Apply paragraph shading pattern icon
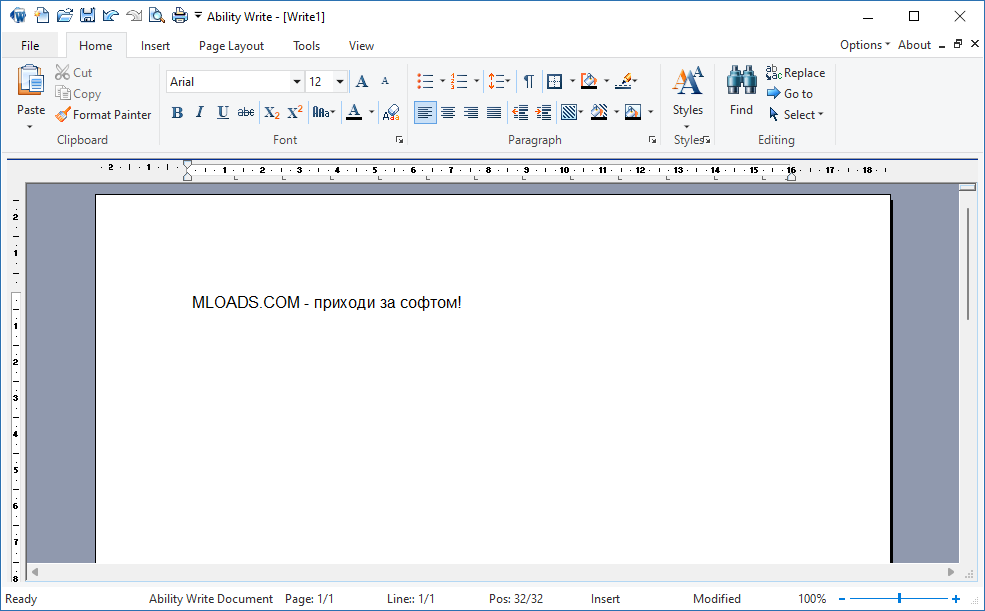The image size is (985, 611). click(x=569, y=112)
